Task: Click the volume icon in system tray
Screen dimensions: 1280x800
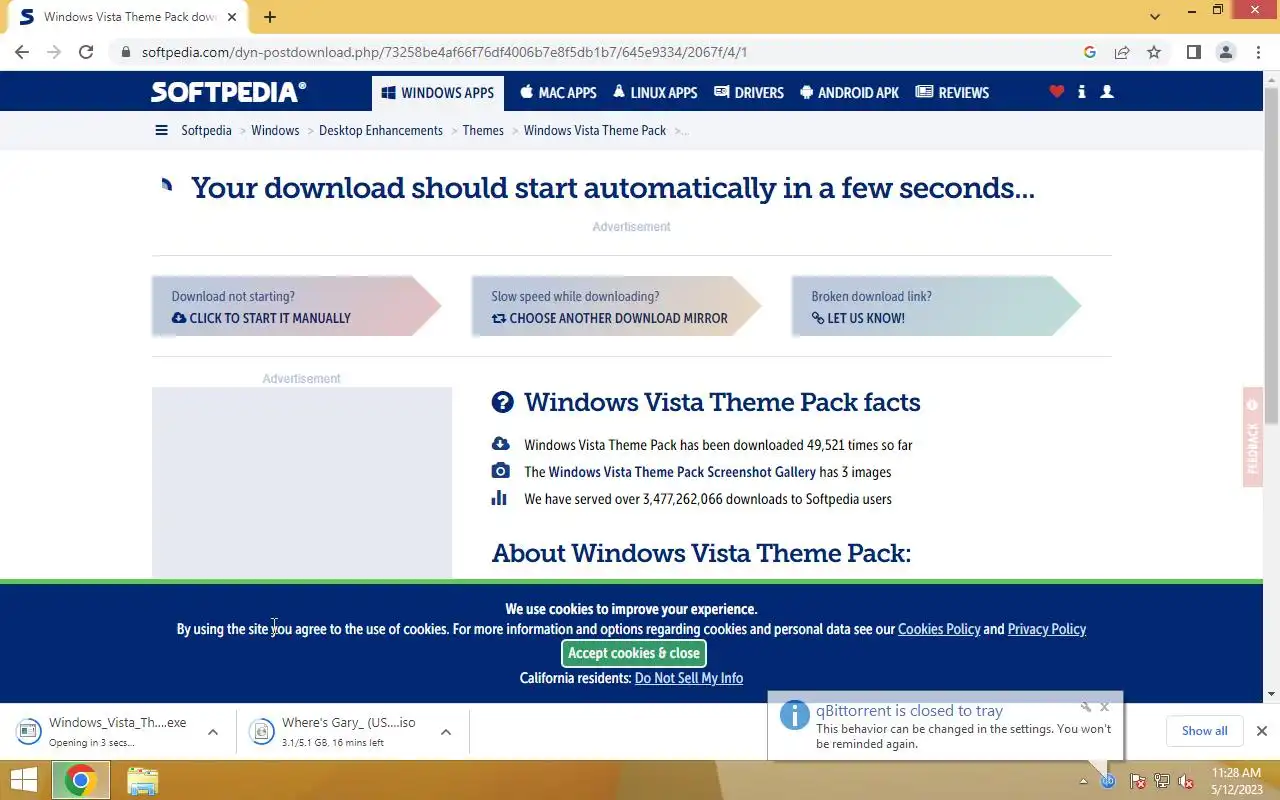Action: [1185, 781]
